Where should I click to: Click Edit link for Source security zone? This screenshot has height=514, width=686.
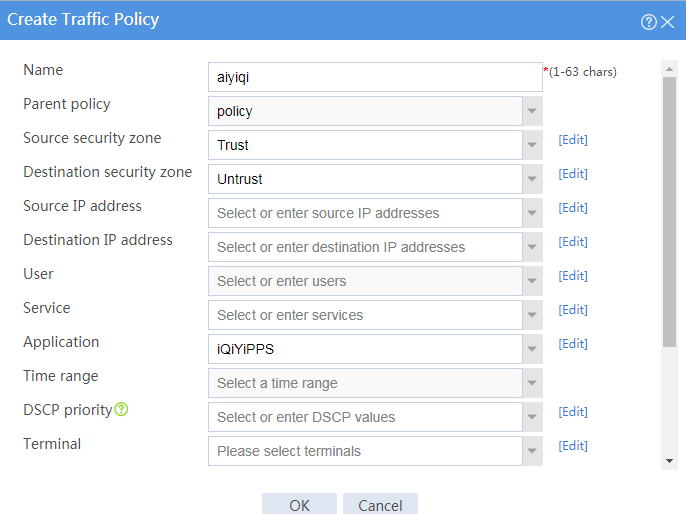click(x=573, y=140)
